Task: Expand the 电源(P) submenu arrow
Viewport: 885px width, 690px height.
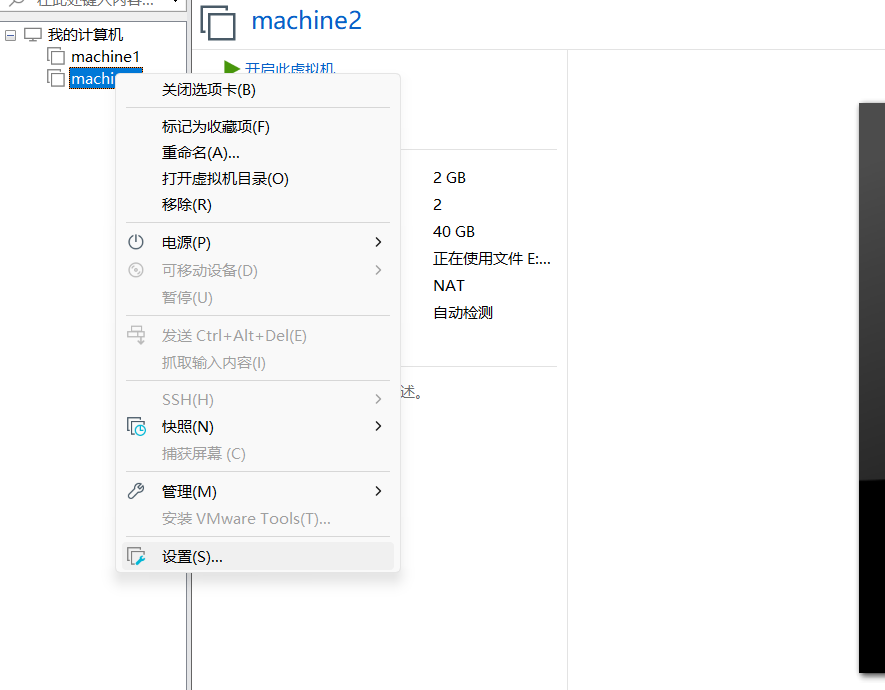Action: click(378, 242)
